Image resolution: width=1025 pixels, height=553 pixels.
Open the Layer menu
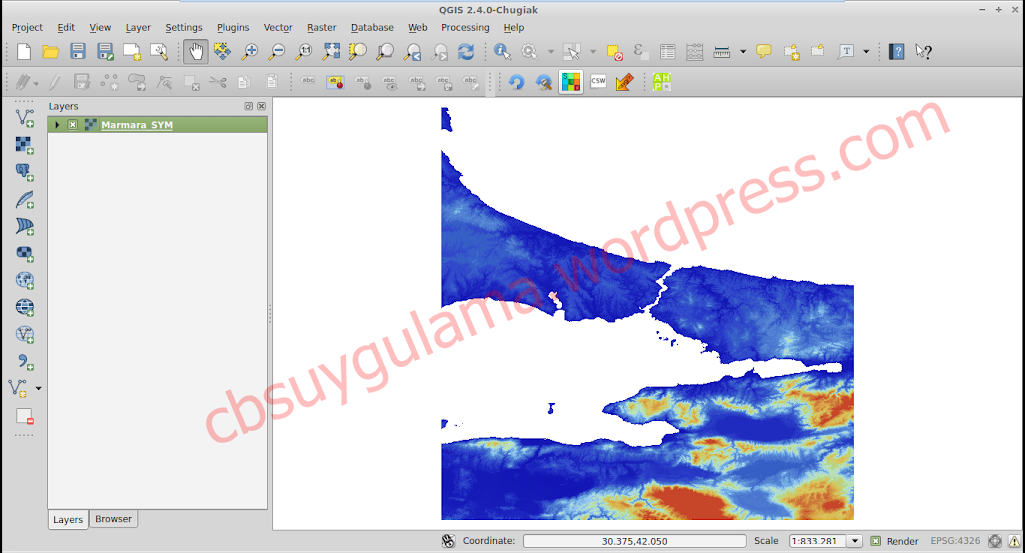click(138, 27)
